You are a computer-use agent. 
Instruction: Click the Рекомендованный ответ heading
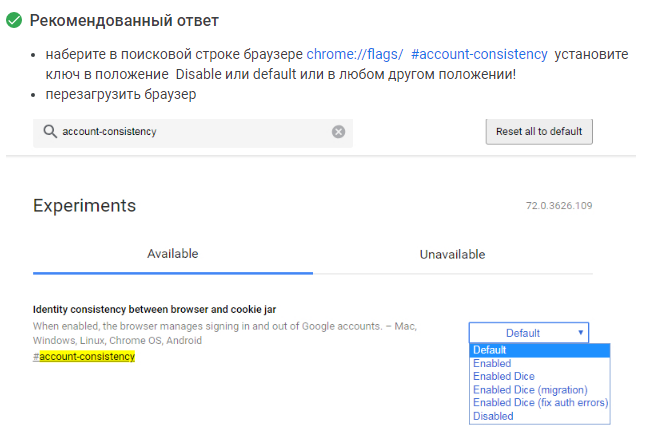point(124,20)
